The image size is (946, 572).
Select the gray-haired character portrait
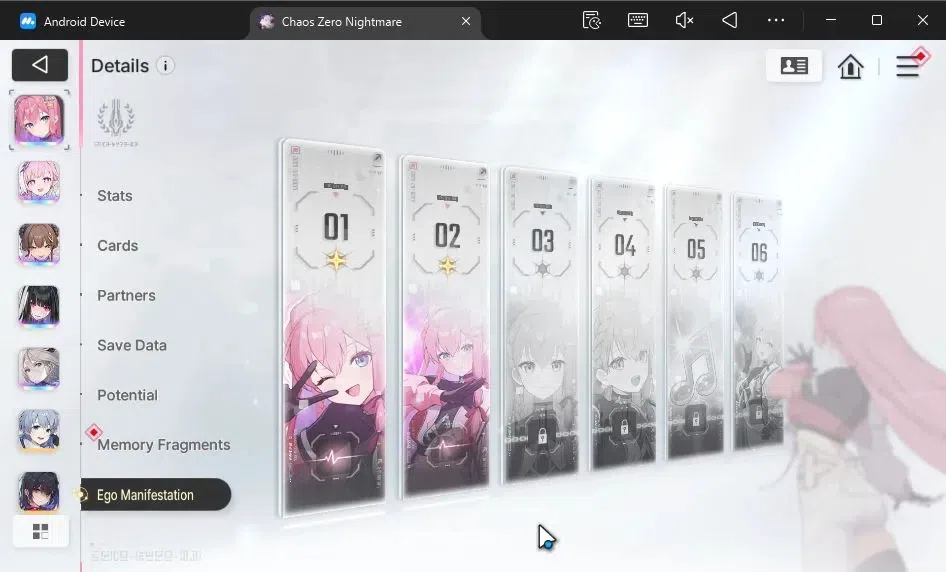pos(39,368)
